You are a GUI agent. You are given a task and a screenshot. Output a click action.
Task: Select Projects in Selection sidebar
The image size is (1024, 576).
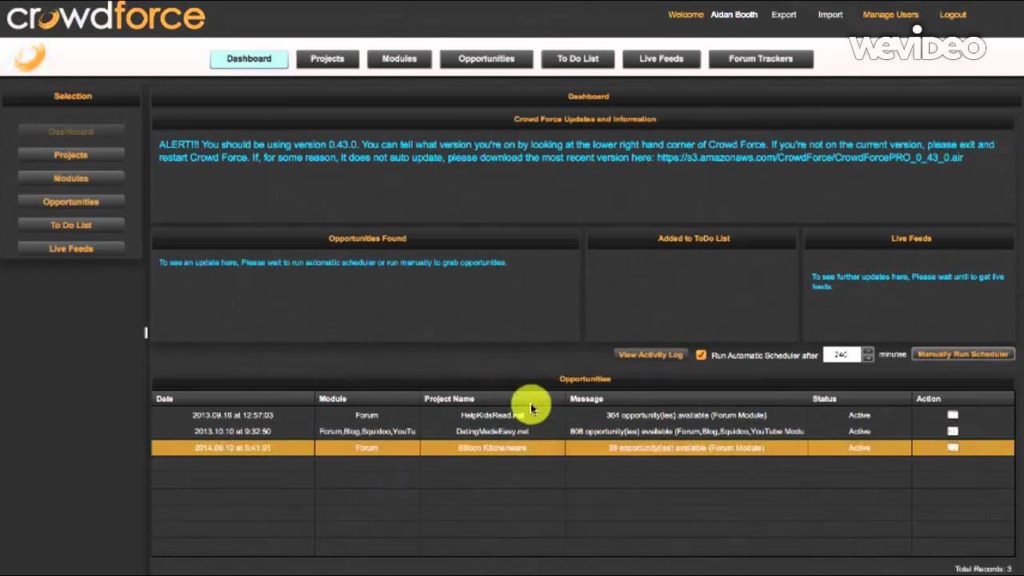[71, 155]
